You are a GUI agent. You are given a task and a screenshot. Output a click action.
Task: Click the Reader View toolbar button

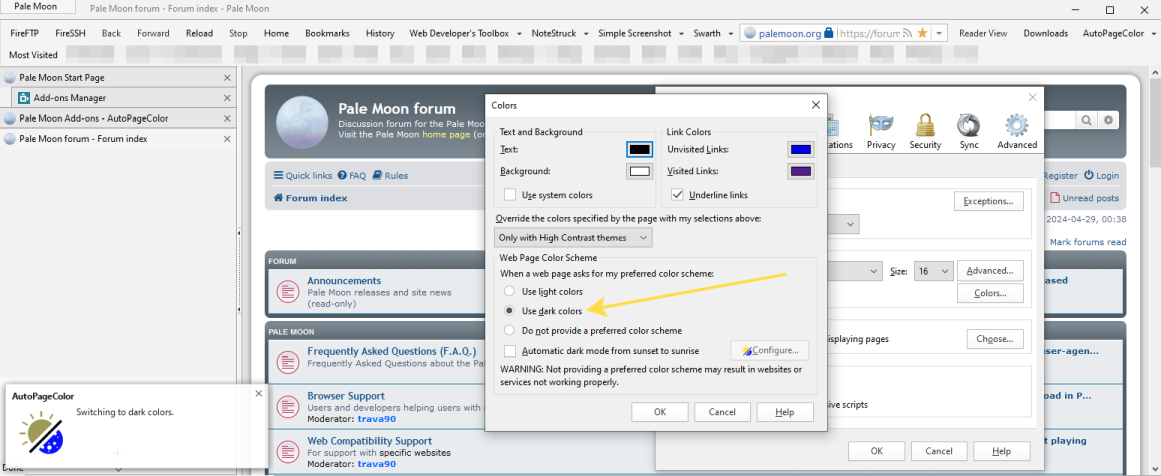(x=983, y=33)
